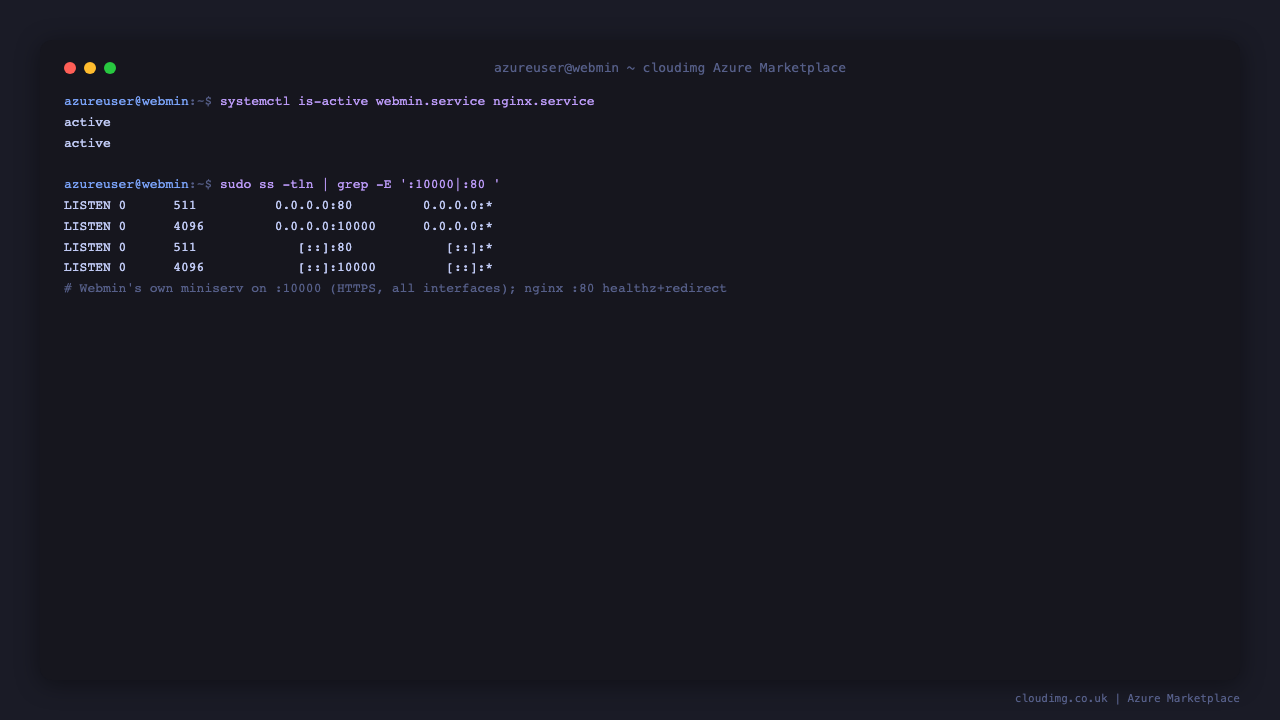Click the second 'active' output line
The height and width of the screenshot is (720, 1280).
click(87, 143)
